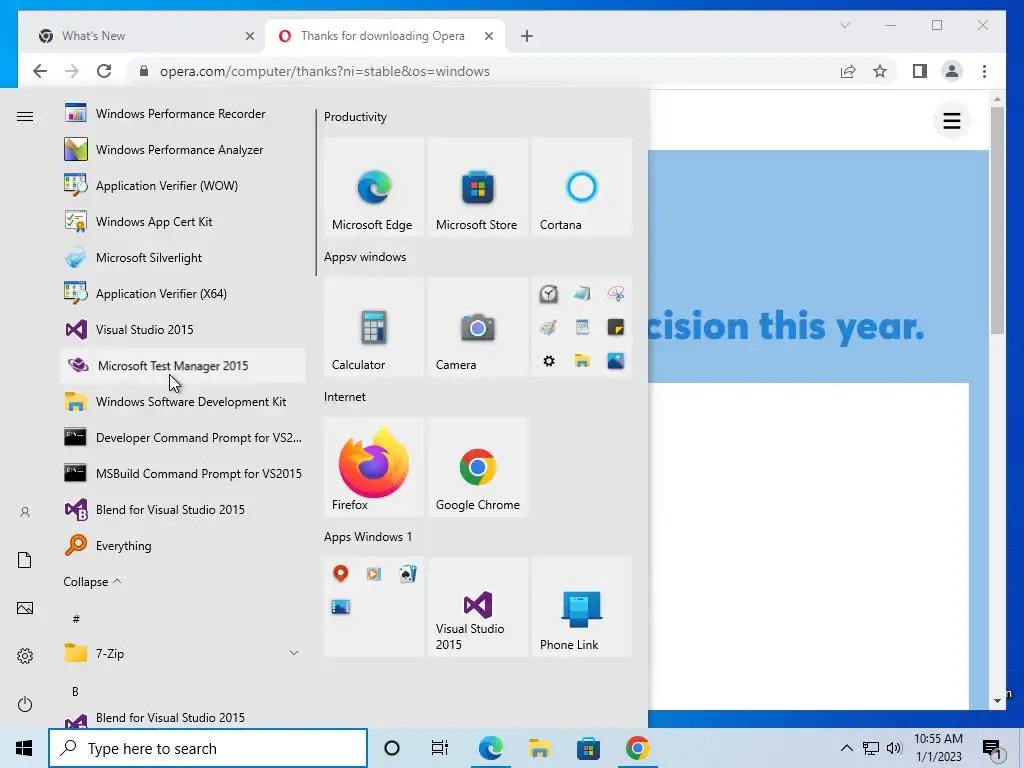Screen dimensions: 1024x768
Task: Open the Microsoft Edge tile
Action: (374, 187)
